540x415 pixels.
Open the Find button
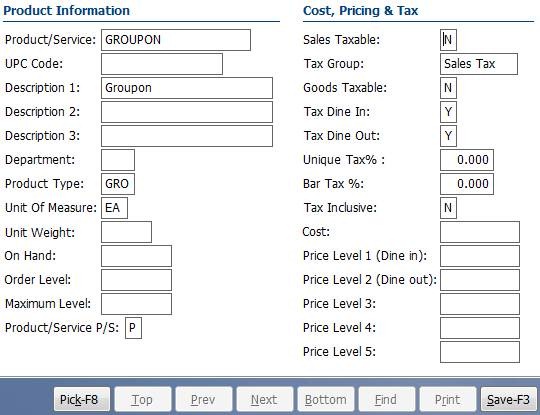pyautogui.click(x=387, y=399)
